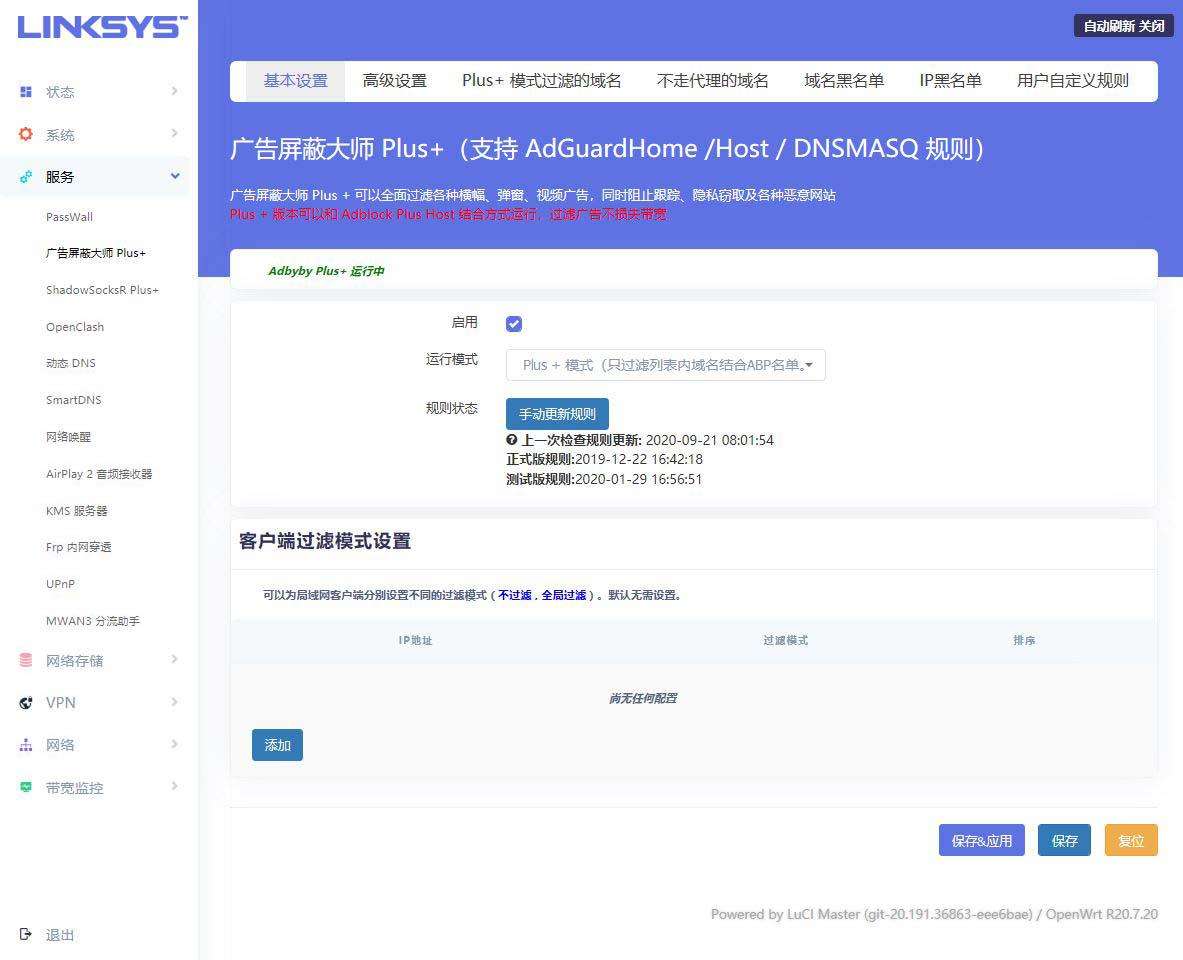Image resolution: width=1183 pixels, height=960 pixels.
Task: Click the 系统 (System) gear icon
Action: tap(27, 134)
